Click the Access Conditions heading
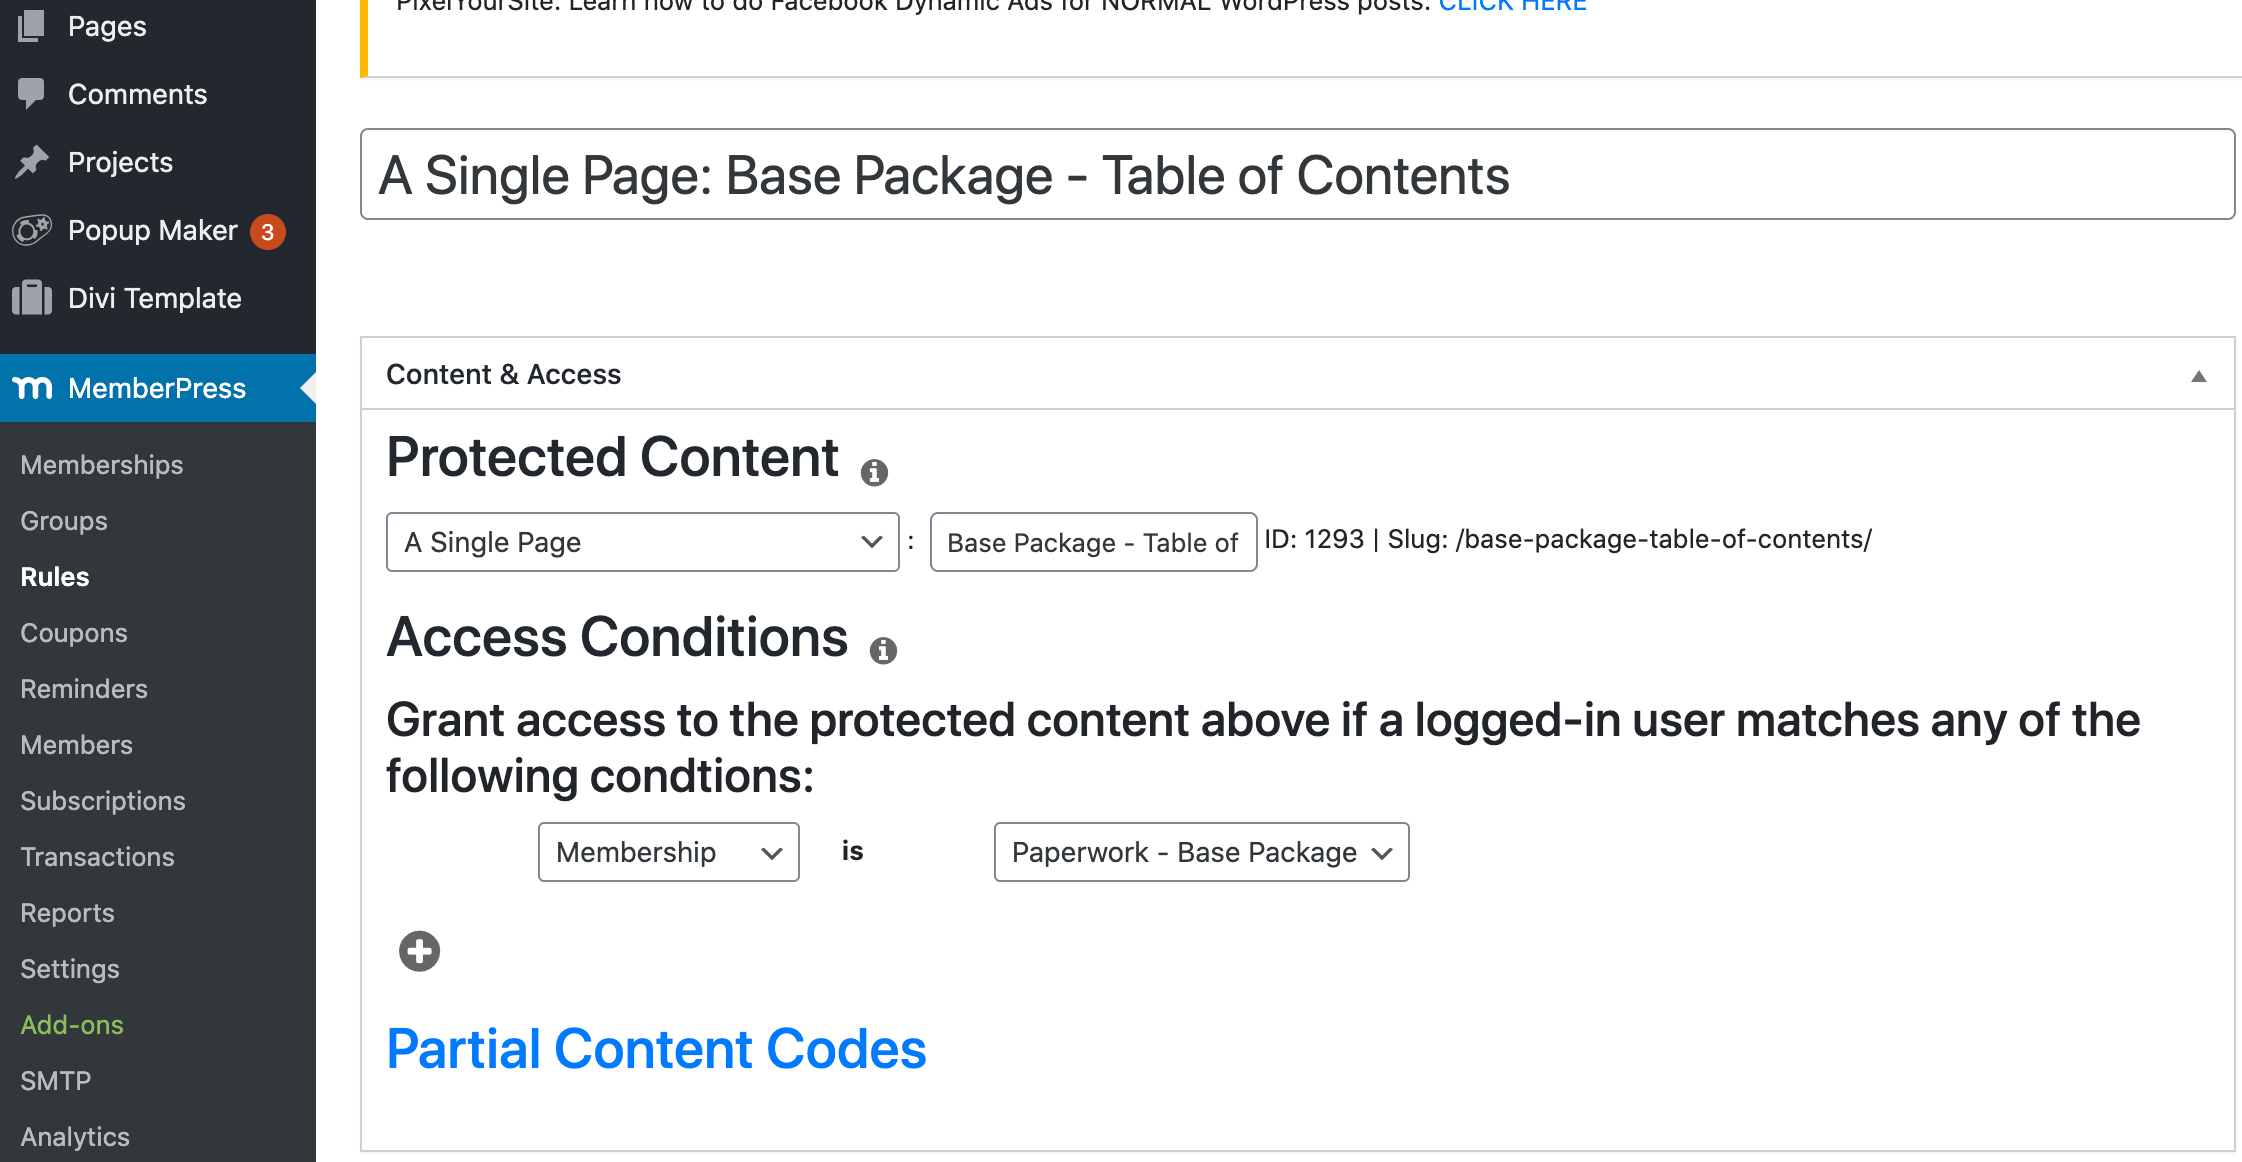Screen dimensions: 2242x1162 coord(617,637)
